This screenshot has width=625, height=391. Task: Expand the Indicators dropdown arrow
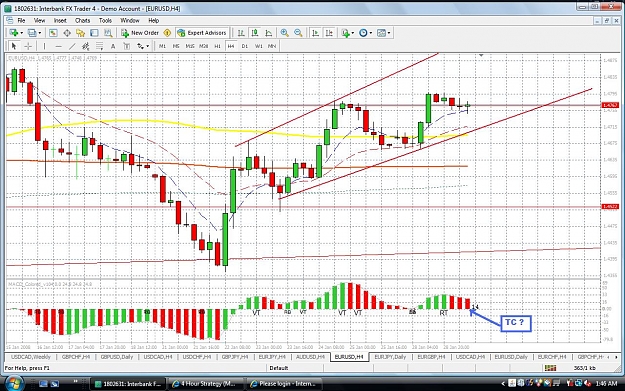tap(353, 33)
